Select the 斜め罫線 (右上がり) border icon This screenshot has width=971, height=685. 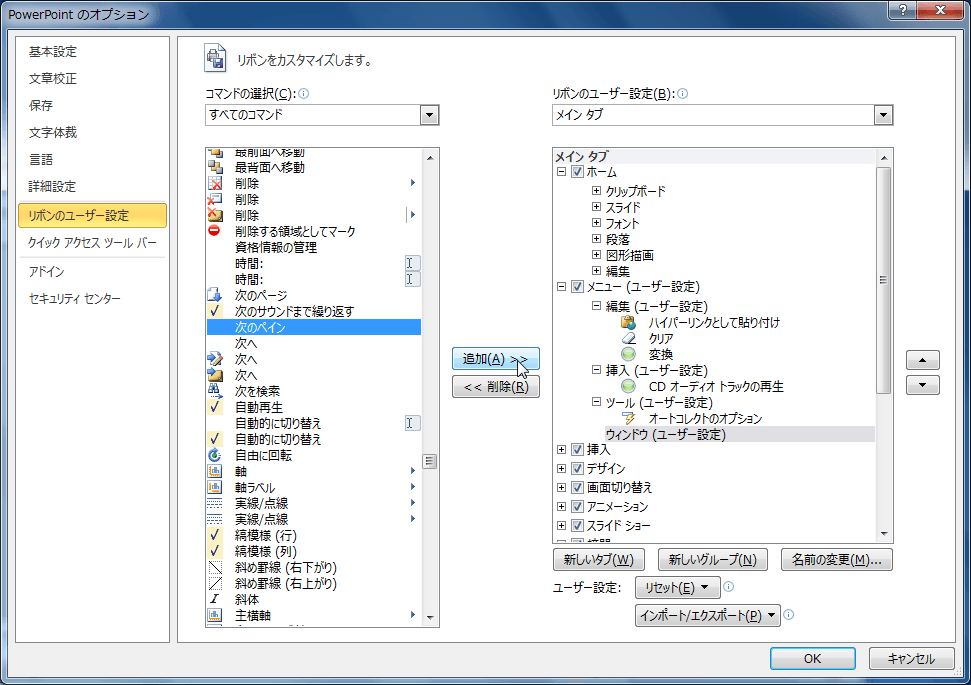coord(214,583)
